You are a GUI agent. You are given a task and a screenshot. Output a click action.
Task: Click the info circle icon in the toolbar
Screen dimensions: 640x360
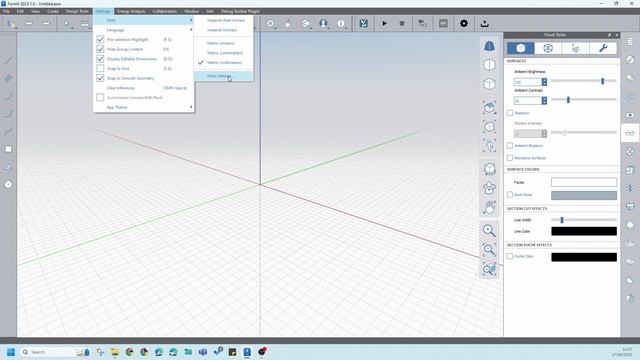341,24
